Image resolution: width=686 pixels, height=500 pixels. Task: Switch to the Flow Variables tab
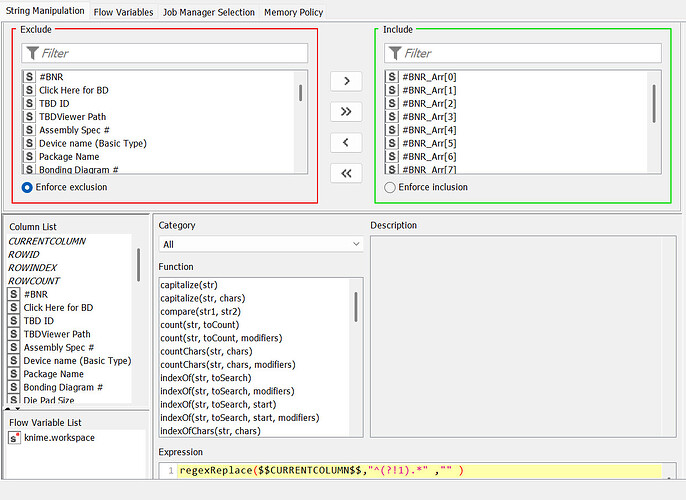pos(123,12)
